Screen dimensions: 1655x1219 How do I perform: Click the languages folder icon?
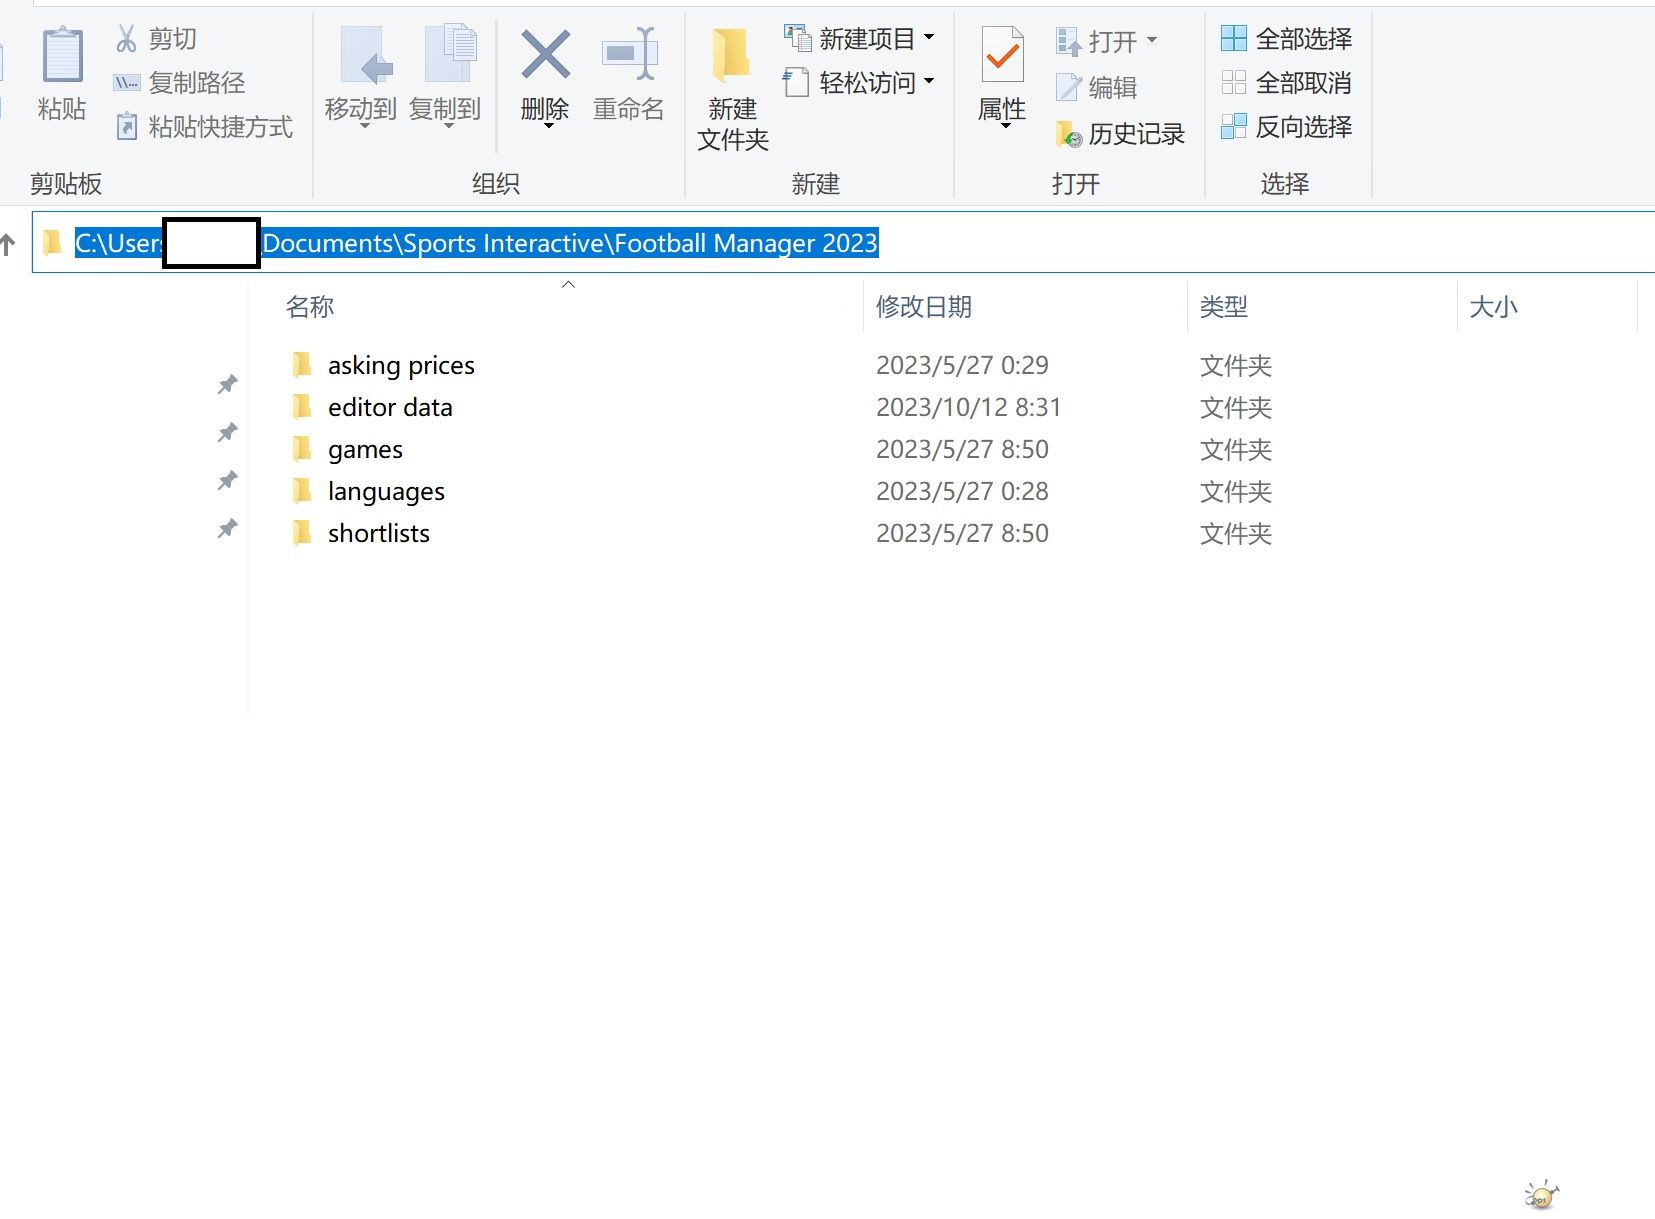click(302, 491)
